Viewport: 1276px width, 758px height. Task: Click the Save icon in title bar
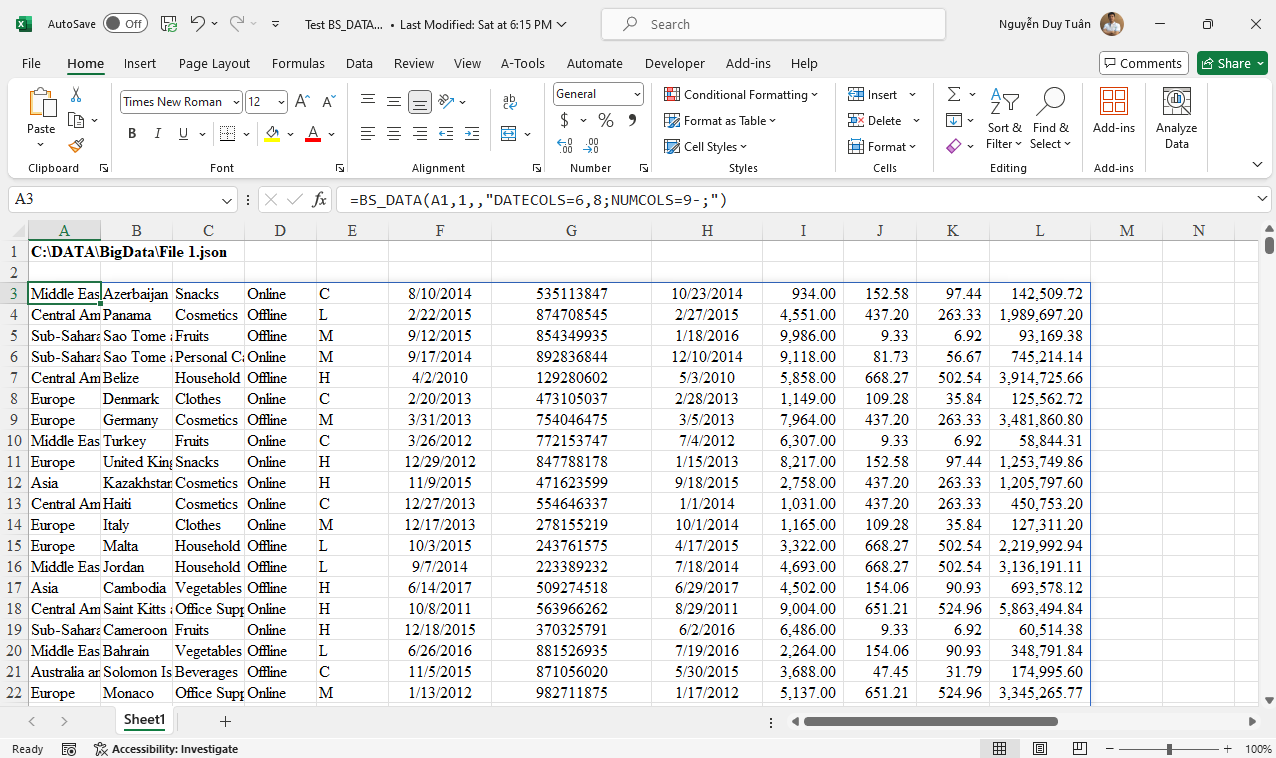pos(169,24)
